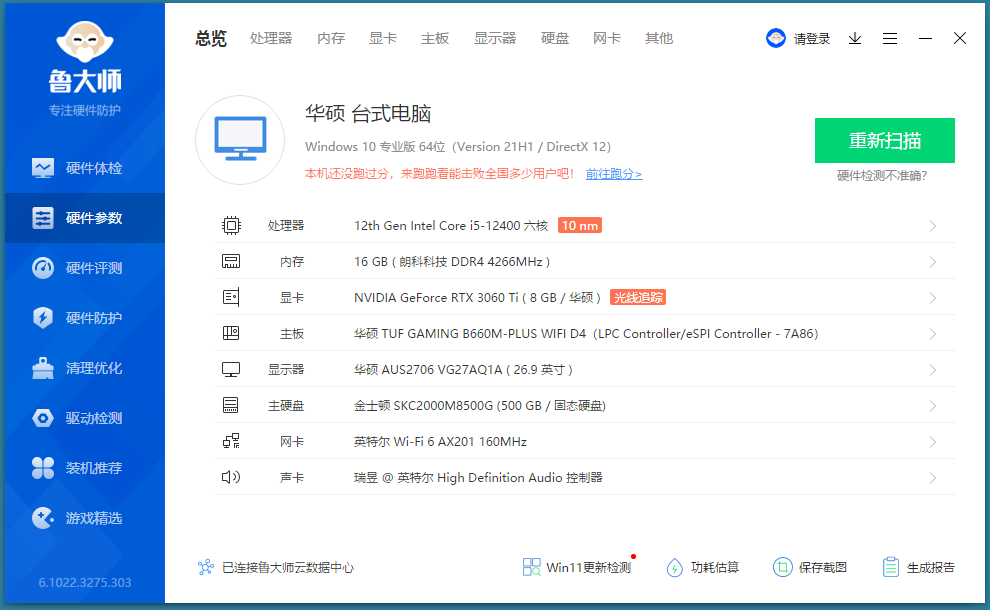Viewport: 990px width, 610px height.
Task: Click the 光线追踪 badge
Action: 638,297
